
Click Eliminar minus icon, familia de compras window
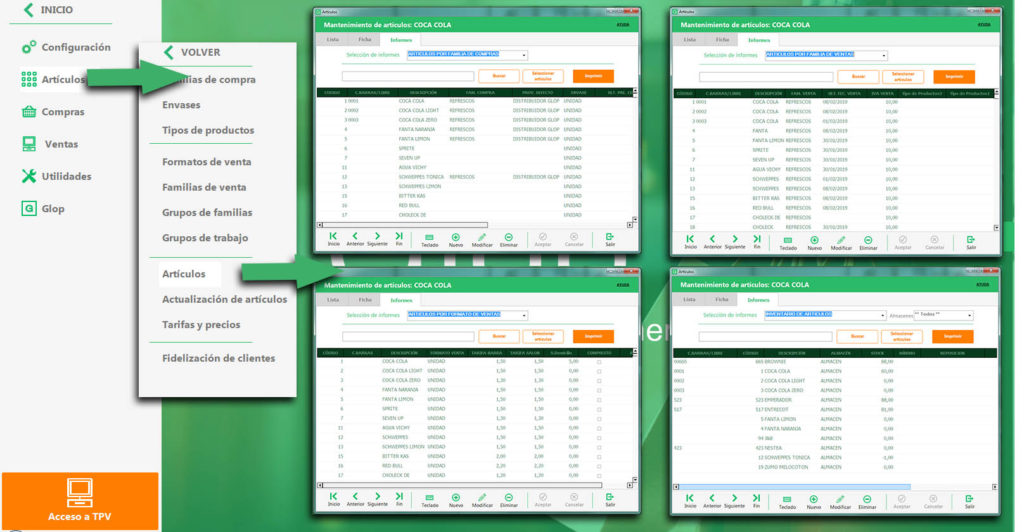[509, 240]
